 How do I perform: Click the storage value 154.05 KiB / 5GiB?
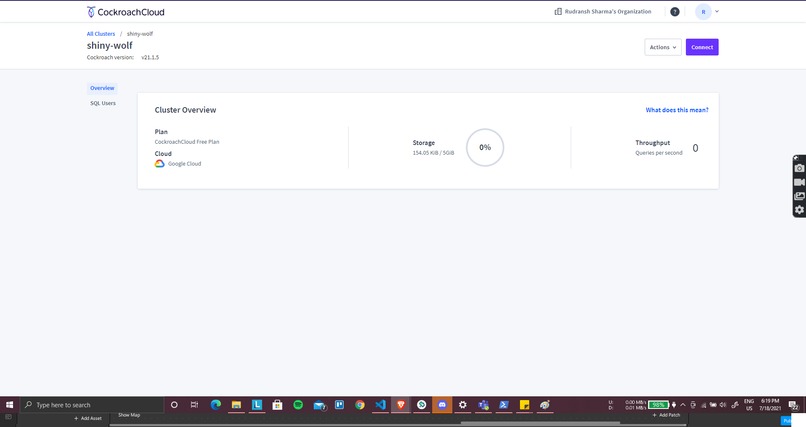coord(433,153)
